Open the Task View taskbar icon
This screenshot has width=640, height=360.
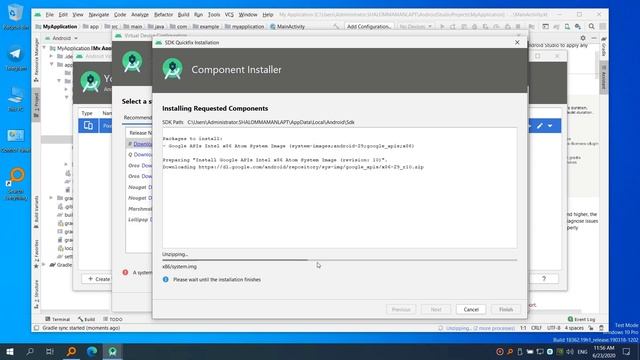point(50,351)
